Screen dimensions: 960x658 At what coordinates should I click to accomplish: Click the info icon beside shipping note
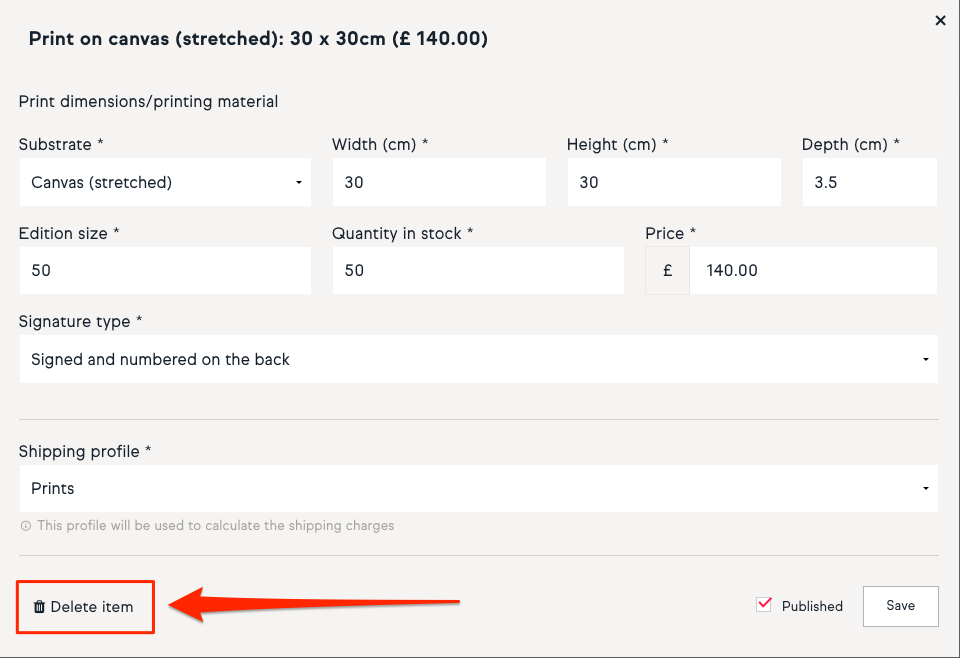26,526
